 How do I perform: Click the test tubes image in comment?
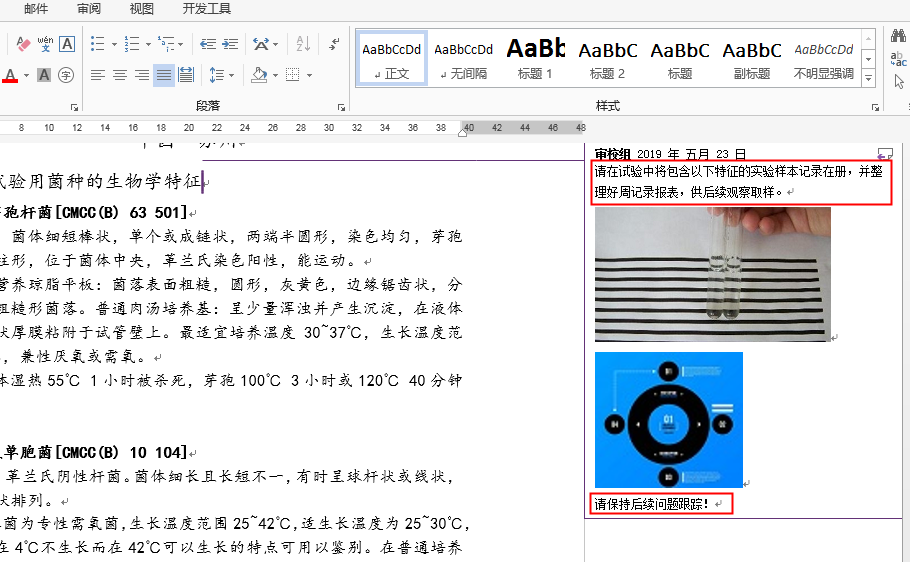[712, 273]
